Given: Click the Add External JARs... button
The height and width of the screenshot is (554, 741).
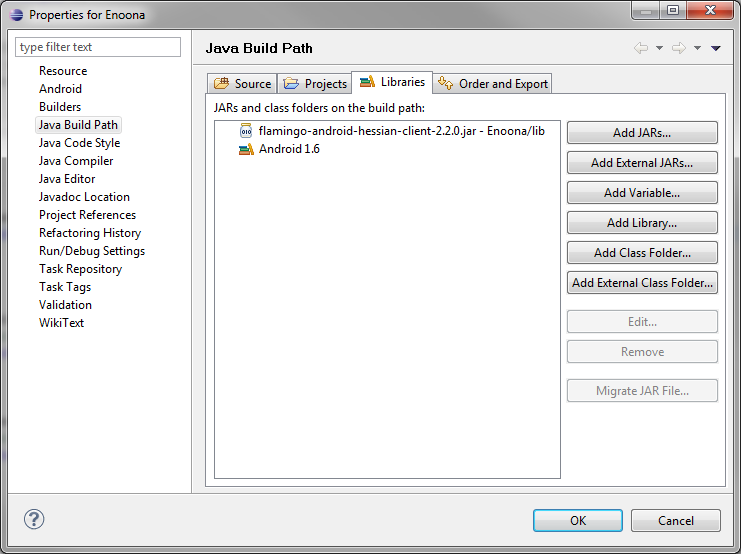Looking at the screenshot, I should tap(642, 163).
